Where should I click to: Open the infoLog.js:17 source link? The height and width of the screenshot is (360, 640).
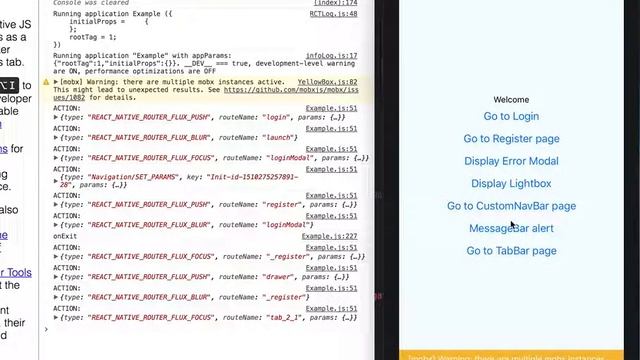[x=331, y=56]
